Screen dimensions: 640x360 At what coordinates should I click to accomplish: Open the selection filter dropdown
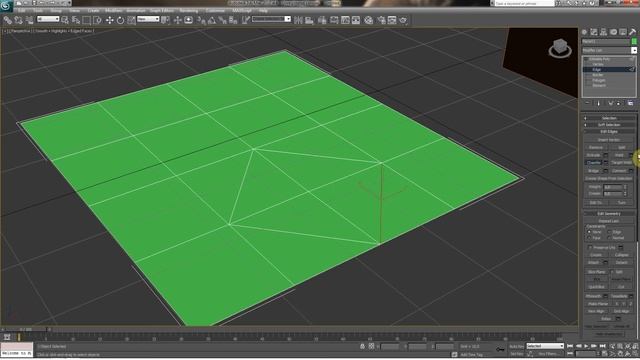[48, 19]
